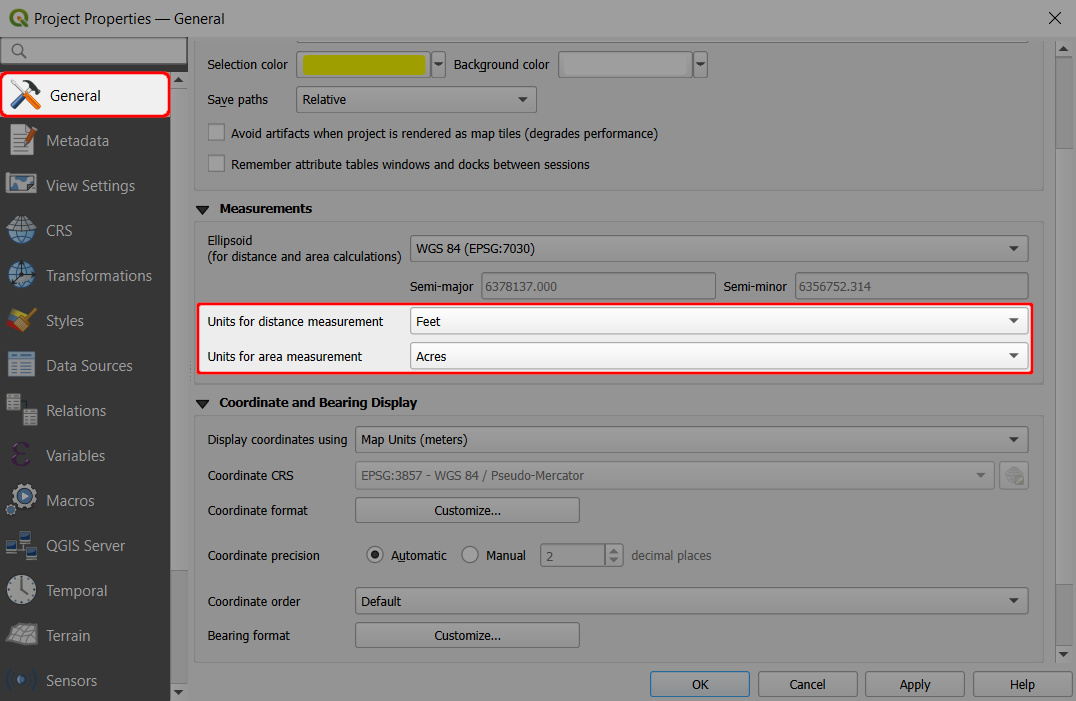Open the Save paths Relative dropdown
1076x701 pixels.
(x=417, y=99)
